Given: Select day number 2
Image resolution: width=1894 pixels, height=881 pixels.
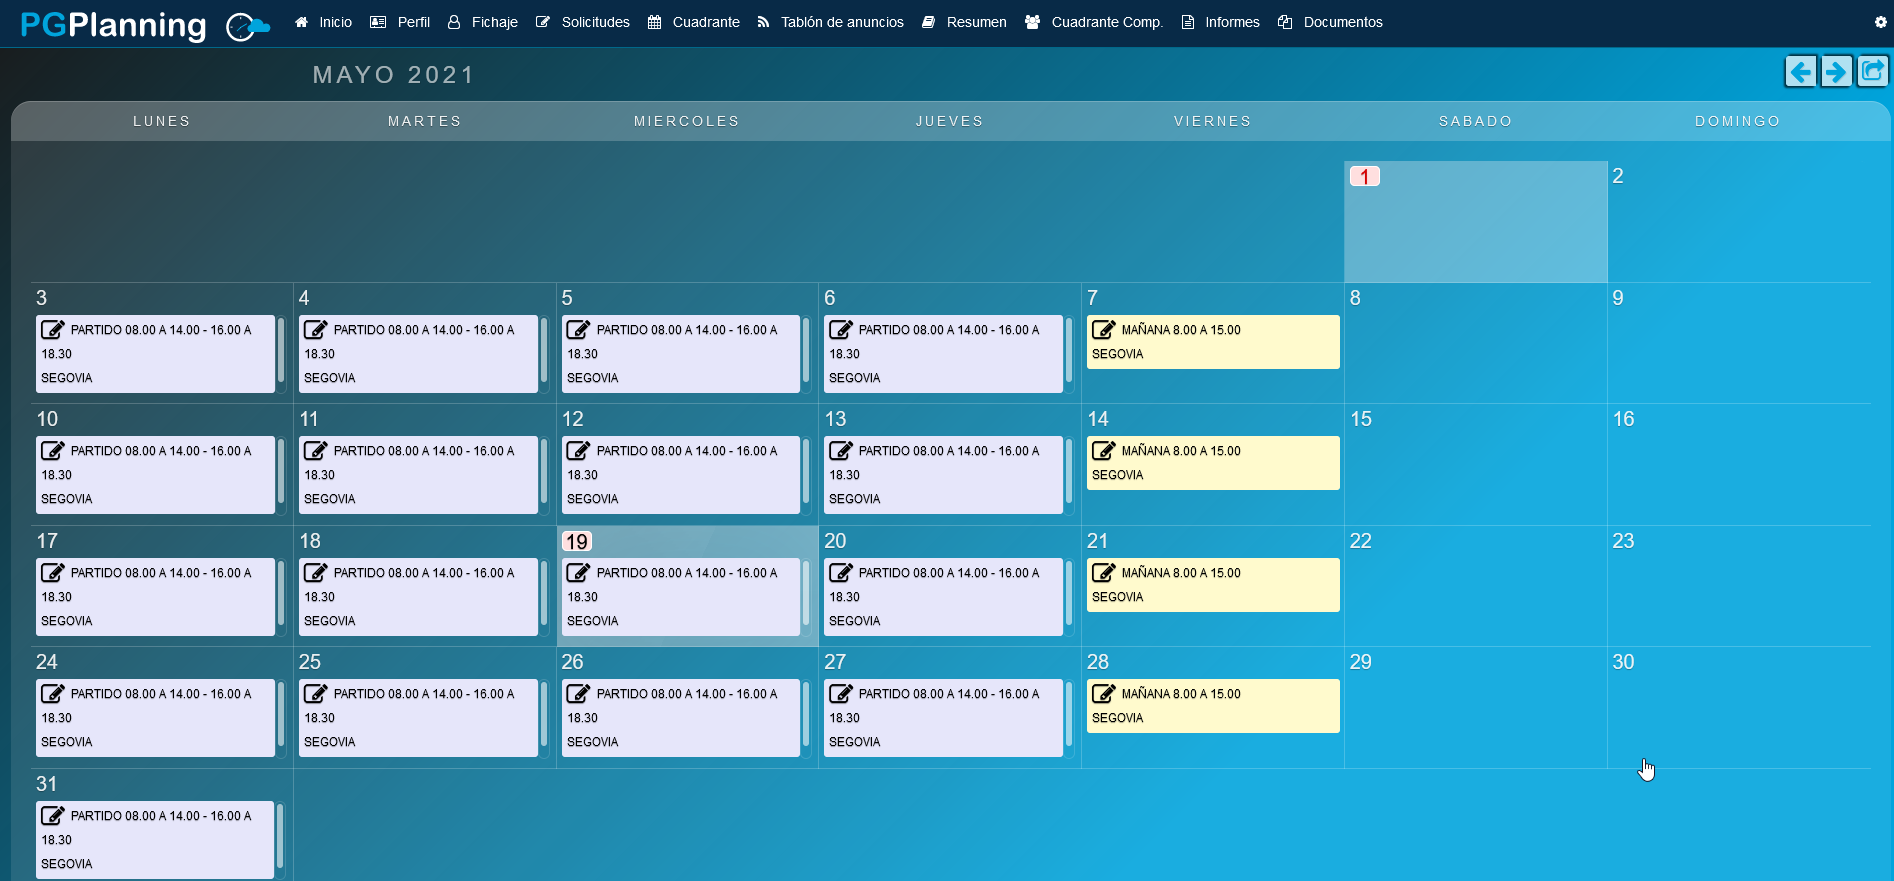Looking at the screenshot, I should pyautogui.click(x=1618, y=176).
